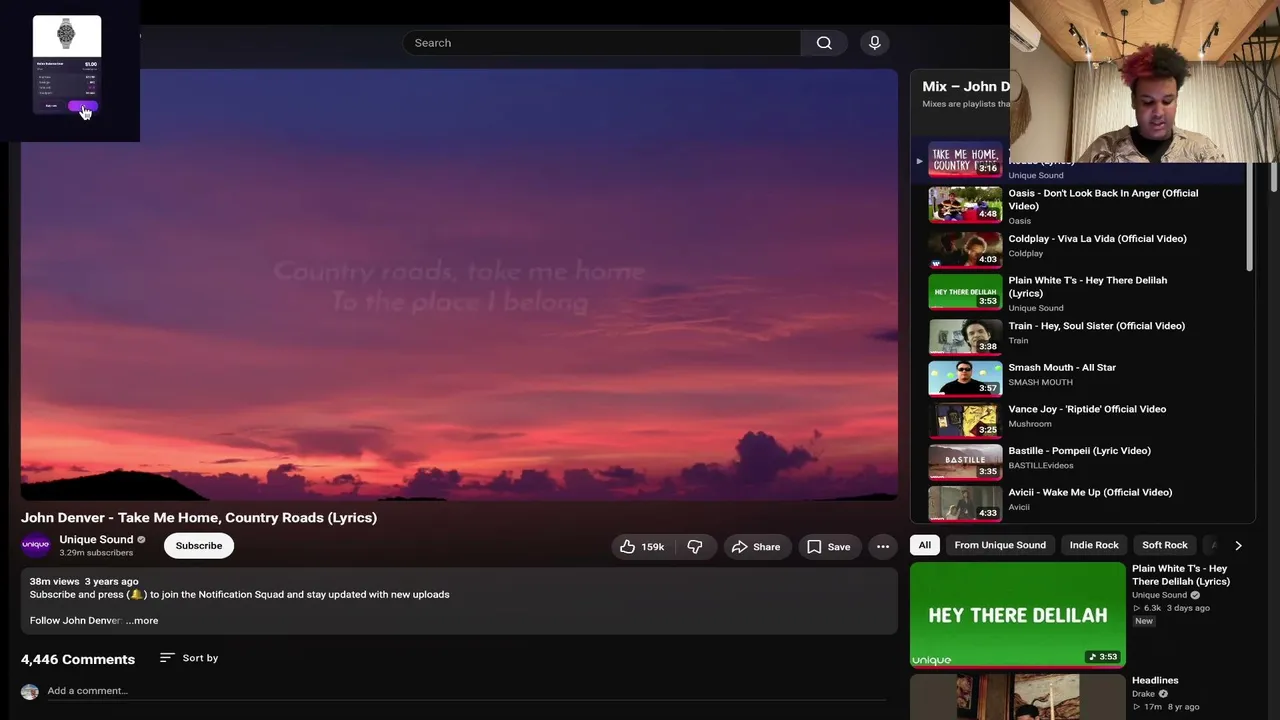Click the playlist panel scrollbar
1280x720 pixels.
coord(1250,215)
